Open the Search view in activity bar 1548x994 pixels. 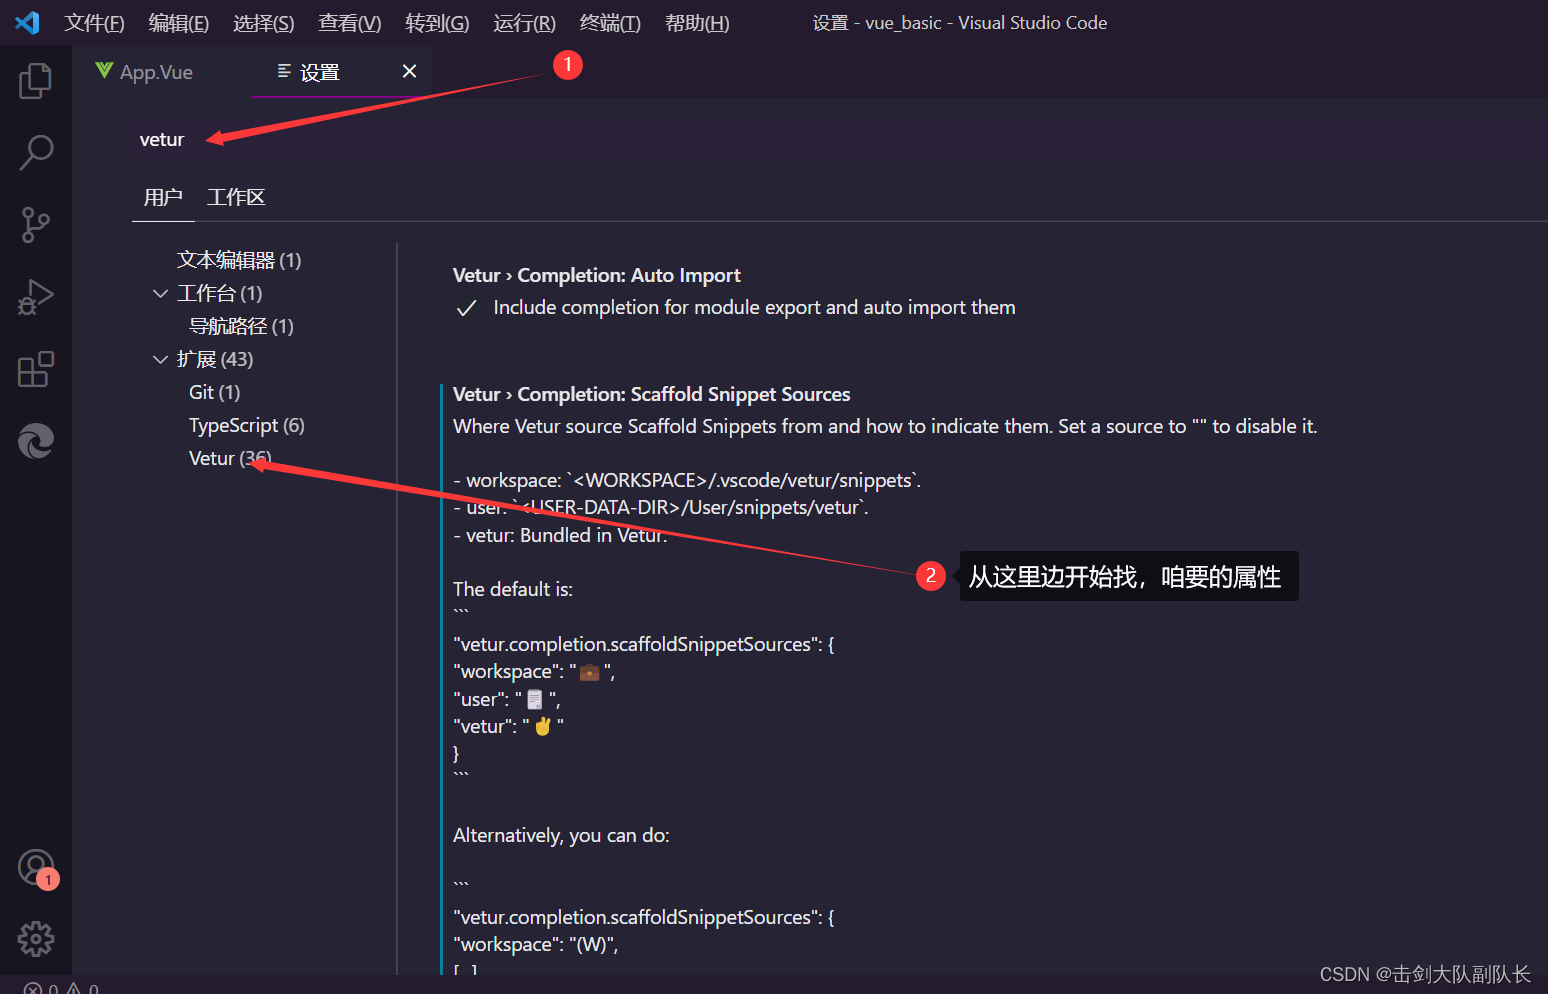click(x=35, y=153)
